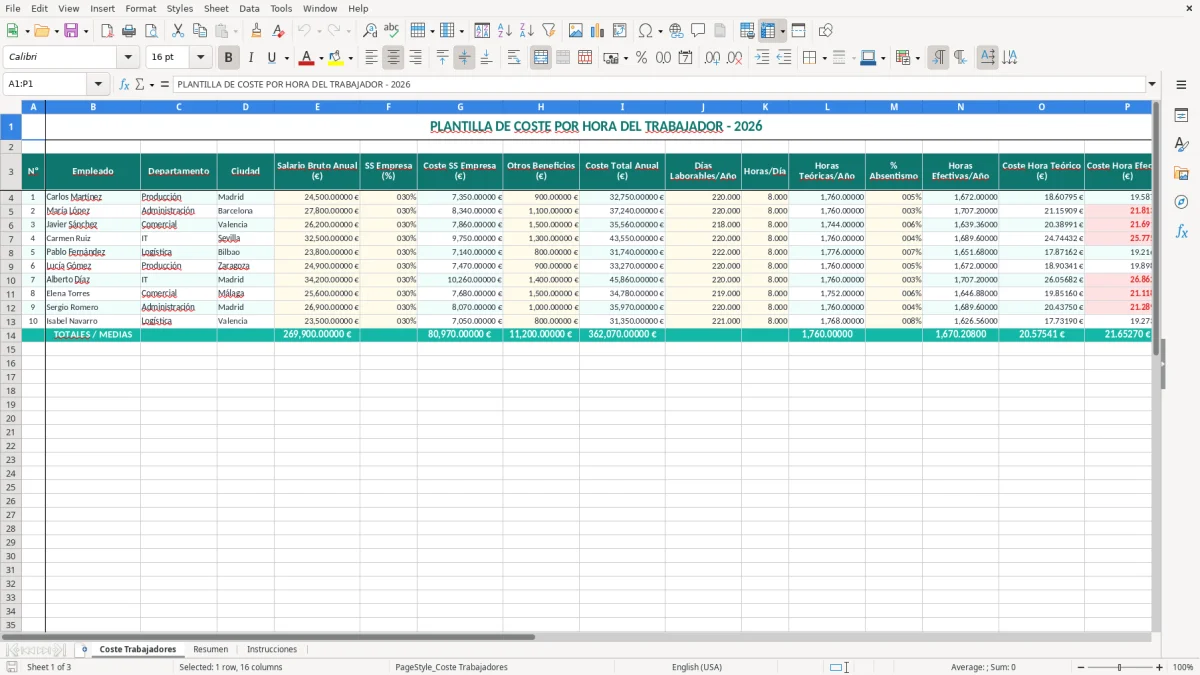Viewport: 1200px width, 675px height.
Task: Click the Copy icon
Action: click(200, 31)
